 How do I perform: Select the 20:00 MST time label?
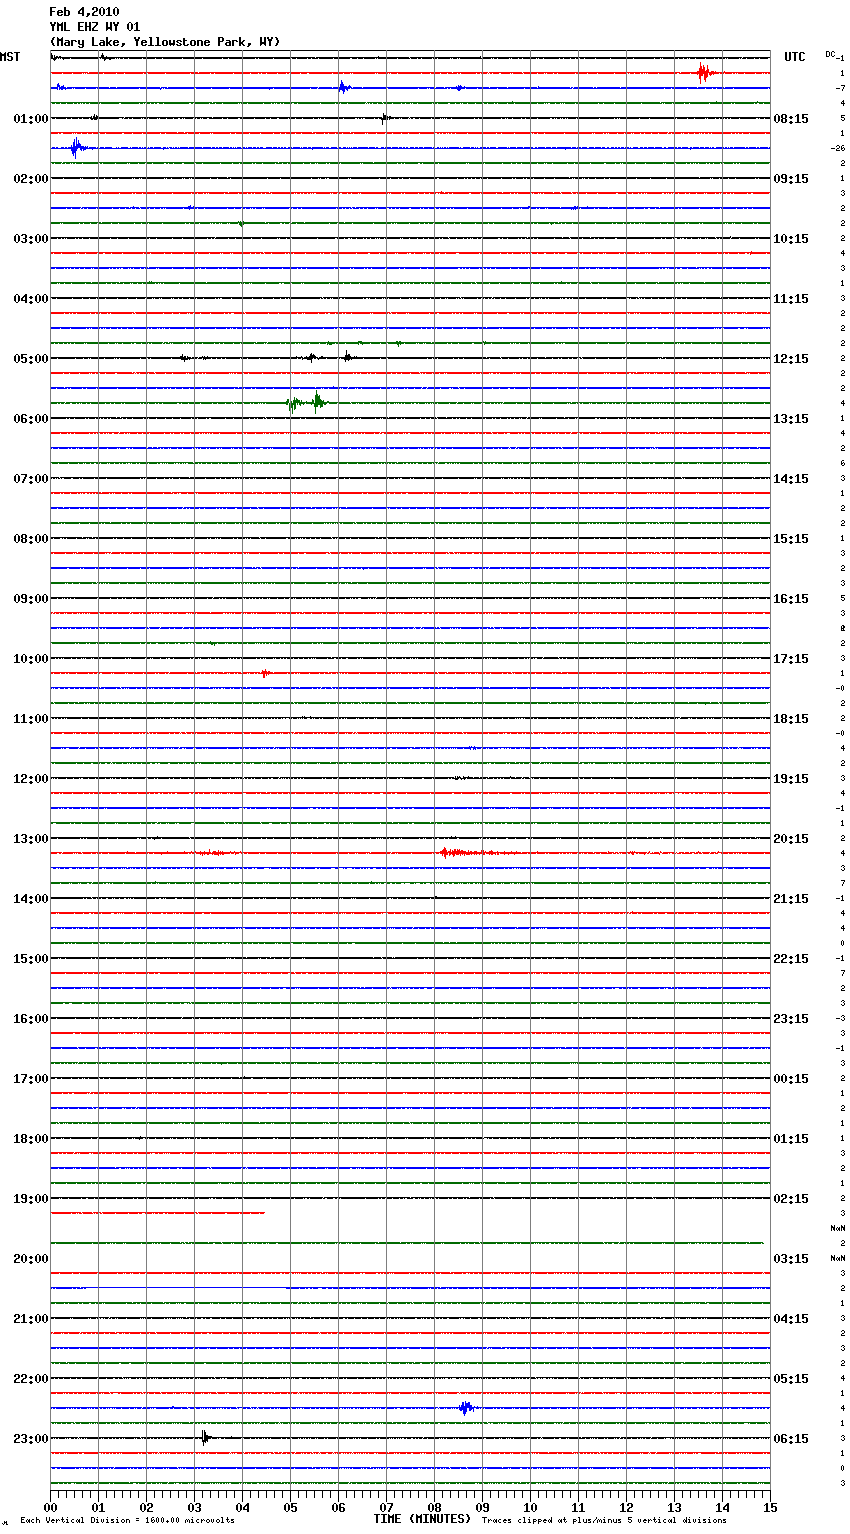(31, 1259)
